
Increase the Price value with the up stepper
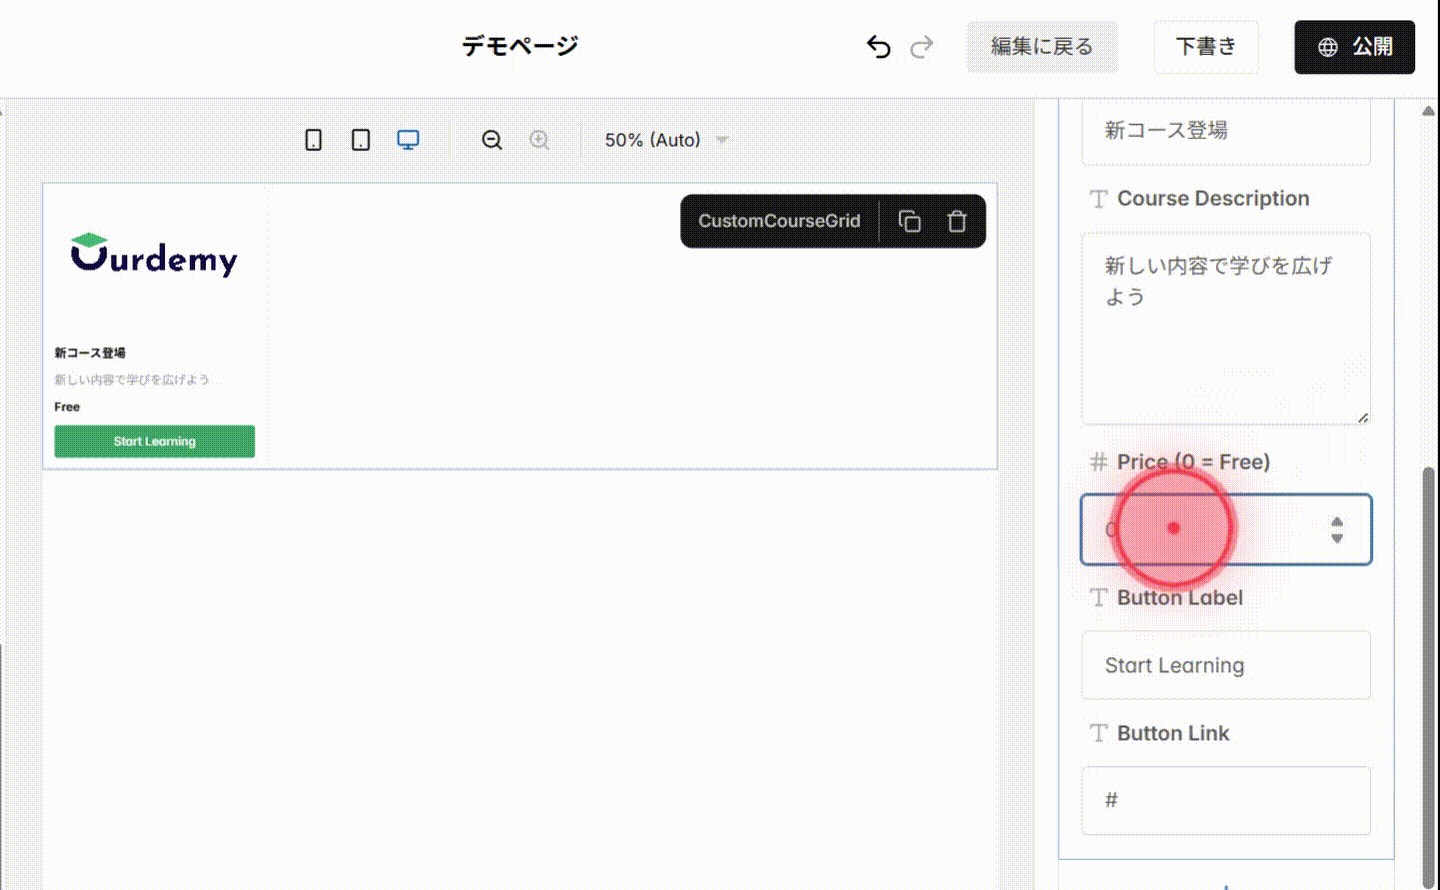coord(1338,521)
